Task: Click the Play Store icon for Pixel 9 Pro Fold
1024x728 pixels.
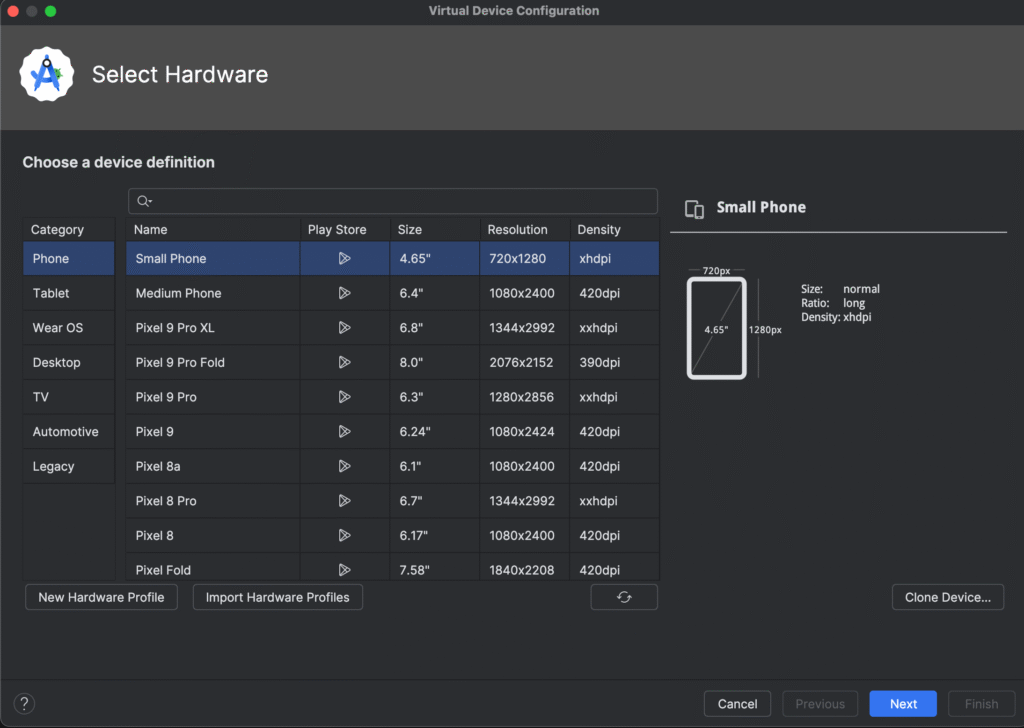Action: pyautogui.click(x=344, y=362)
